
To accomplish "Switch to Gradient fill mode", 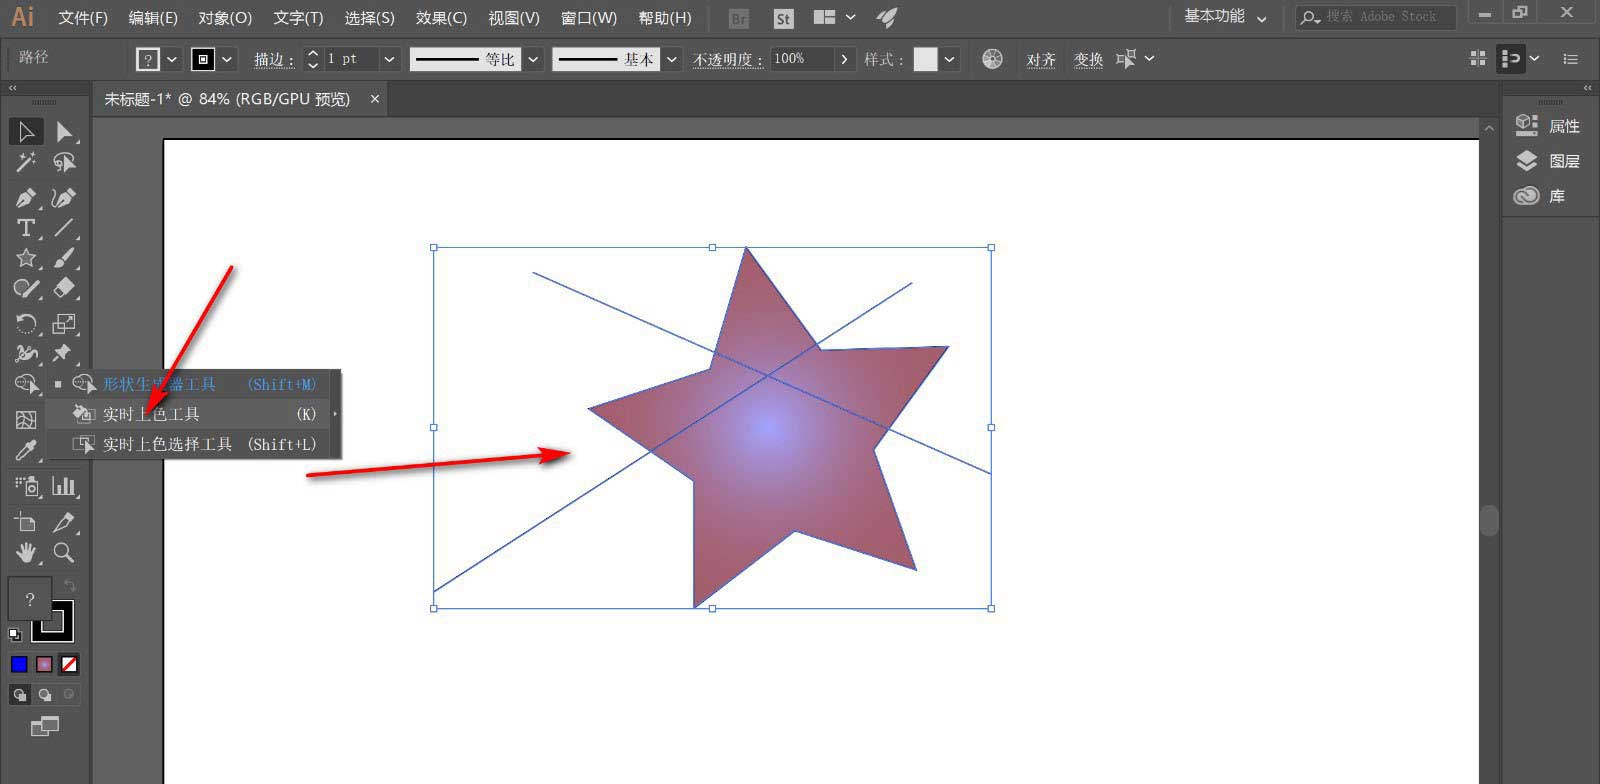I will tap(44, 664).
